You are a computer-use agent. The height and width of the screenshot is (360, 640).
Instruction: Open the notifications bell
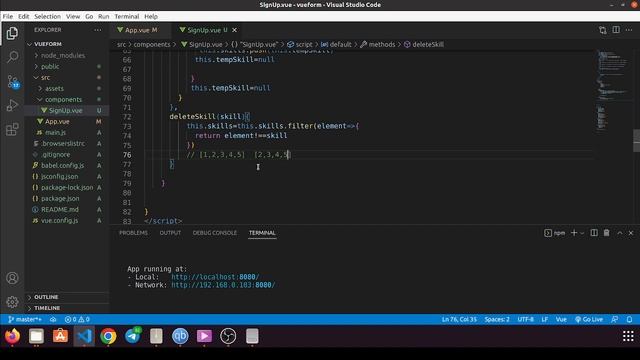[629, 319]
